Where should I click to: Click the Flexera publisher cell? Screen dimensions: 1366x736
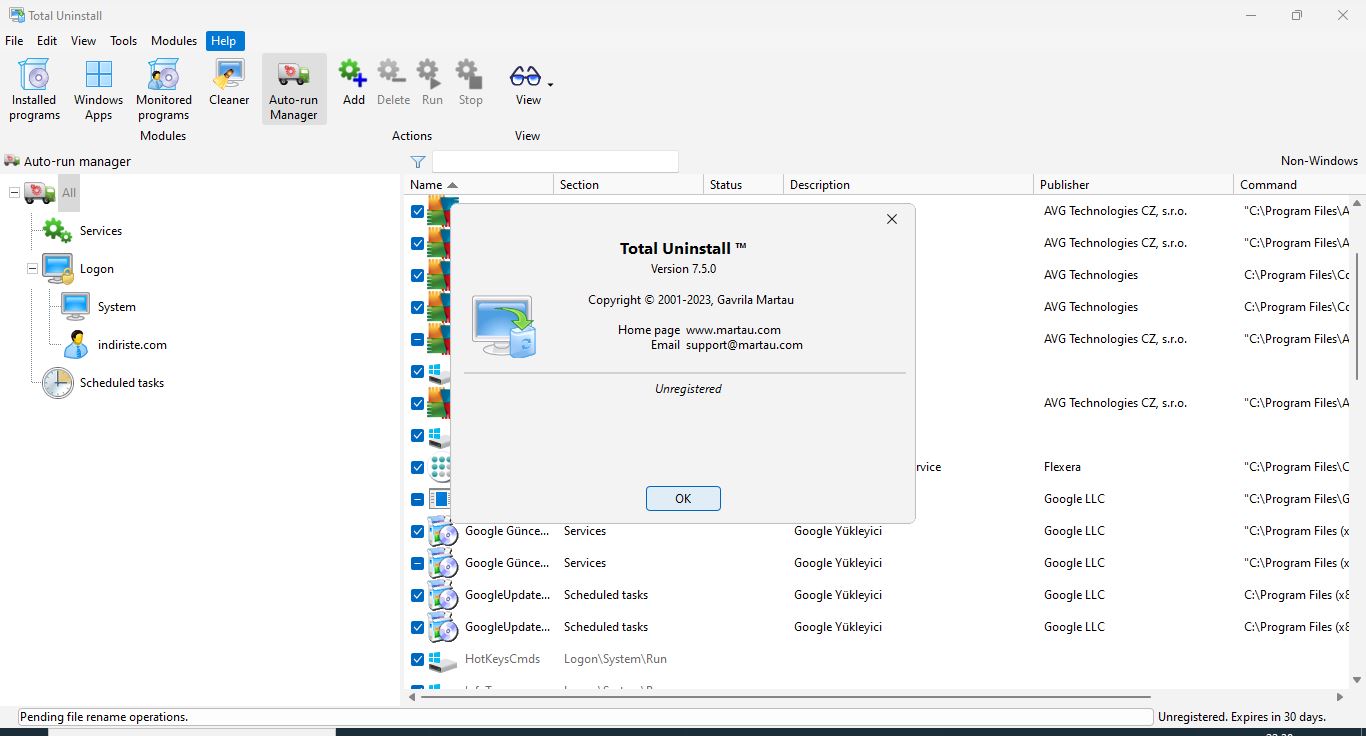[1062, 467]
